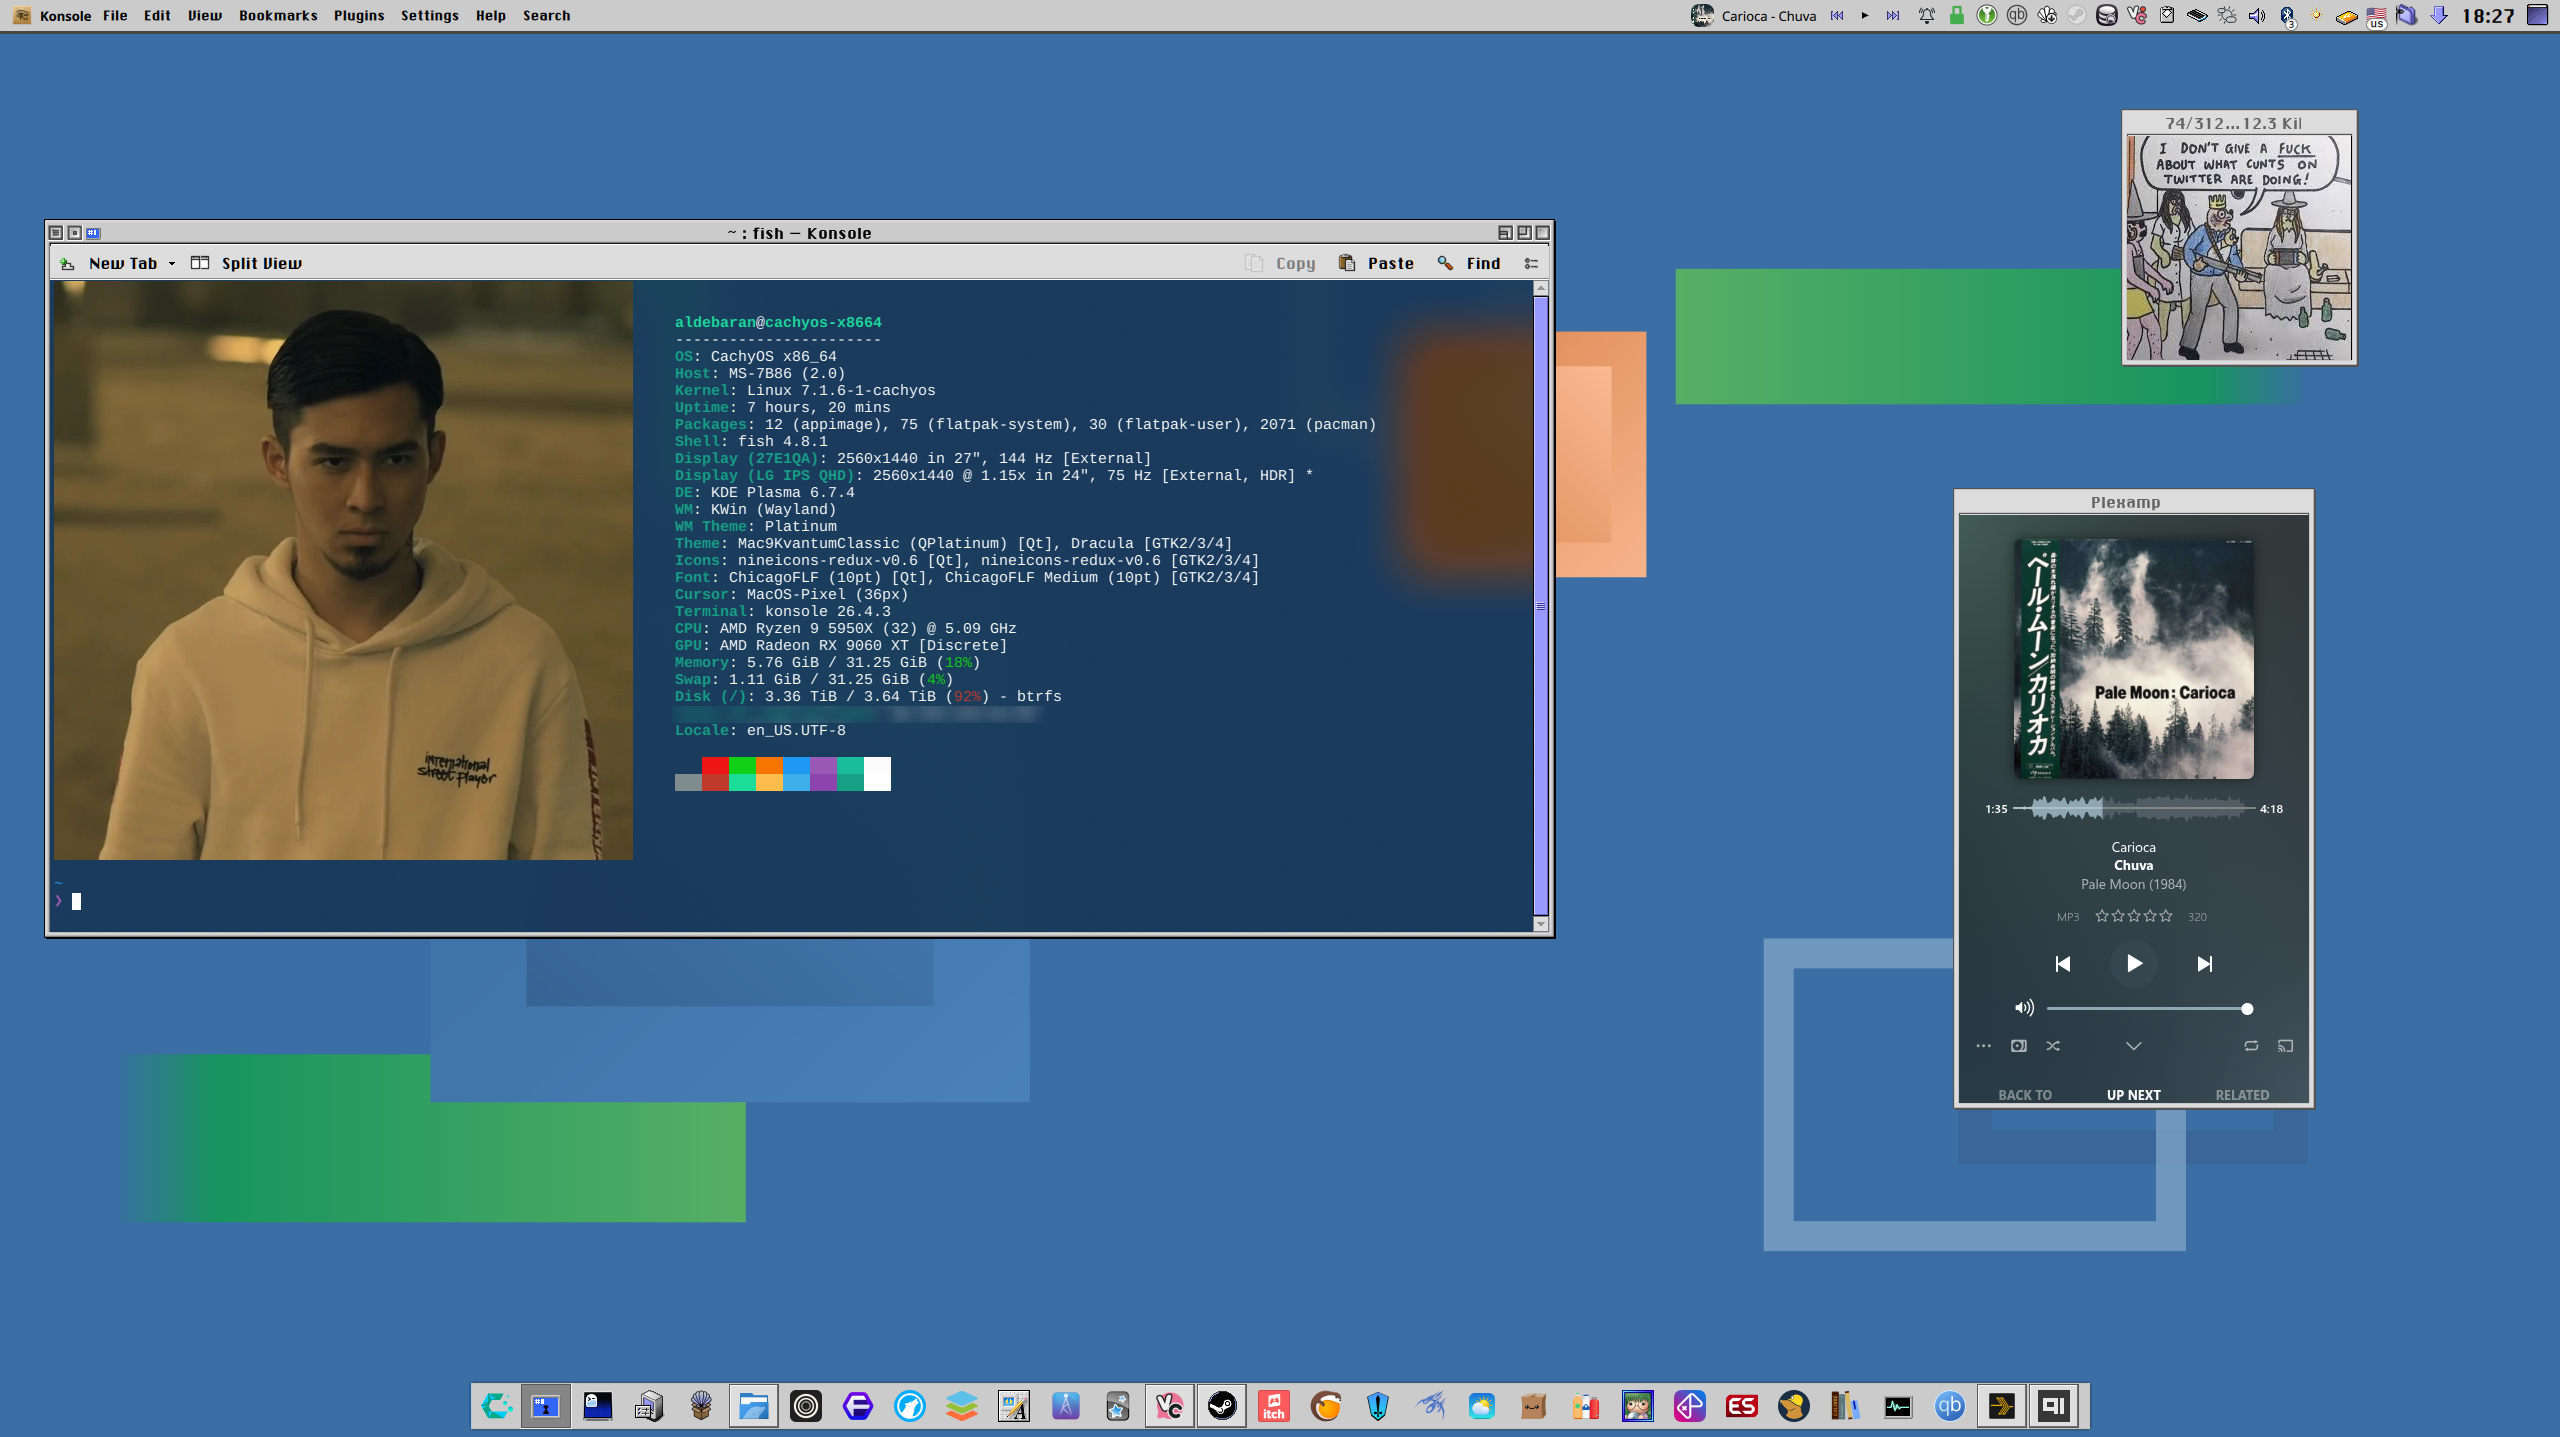Click the Pale Moon album cover in Plexamp
The height and width of the screenshot is (1437, 2560).
tap(2134, 659)
